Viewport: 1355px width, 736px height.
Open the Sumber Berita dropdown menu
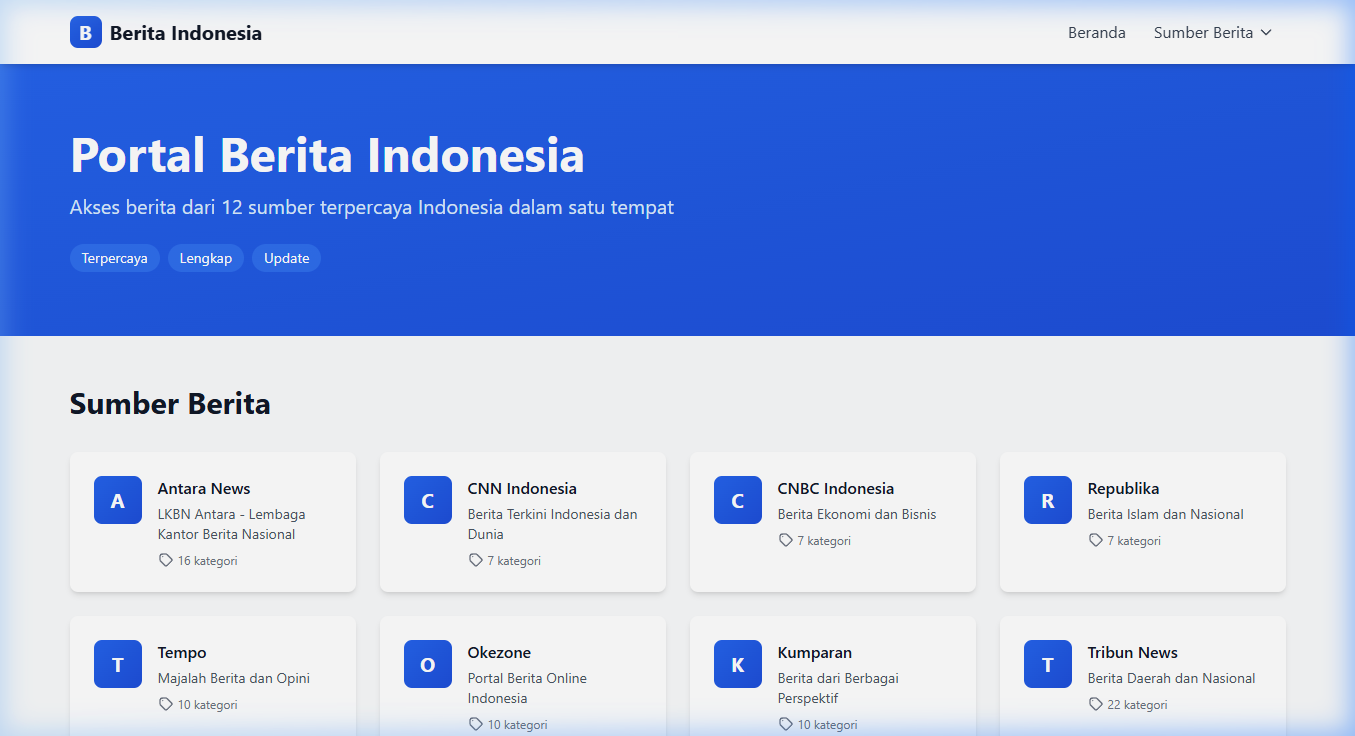pyautogui.click(x=1213, y=33)
